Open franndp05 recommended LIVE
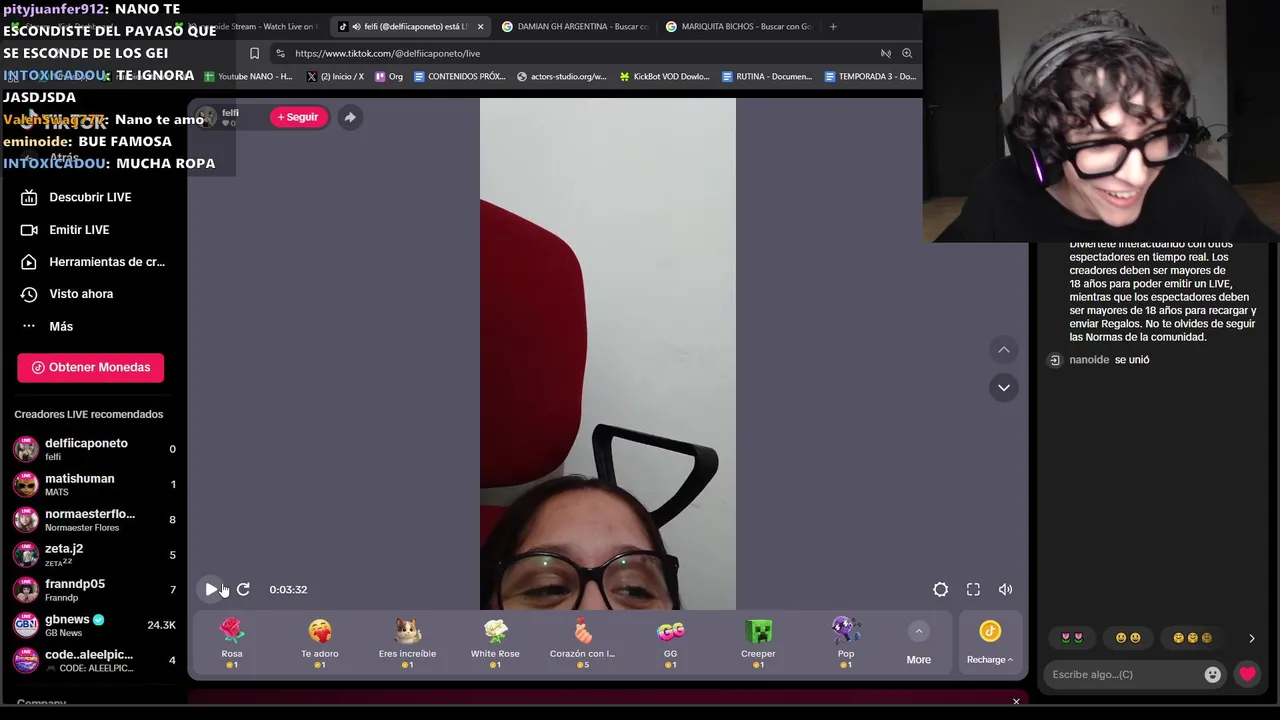Viewport: 1280px width, 720px height. (95, 590)
